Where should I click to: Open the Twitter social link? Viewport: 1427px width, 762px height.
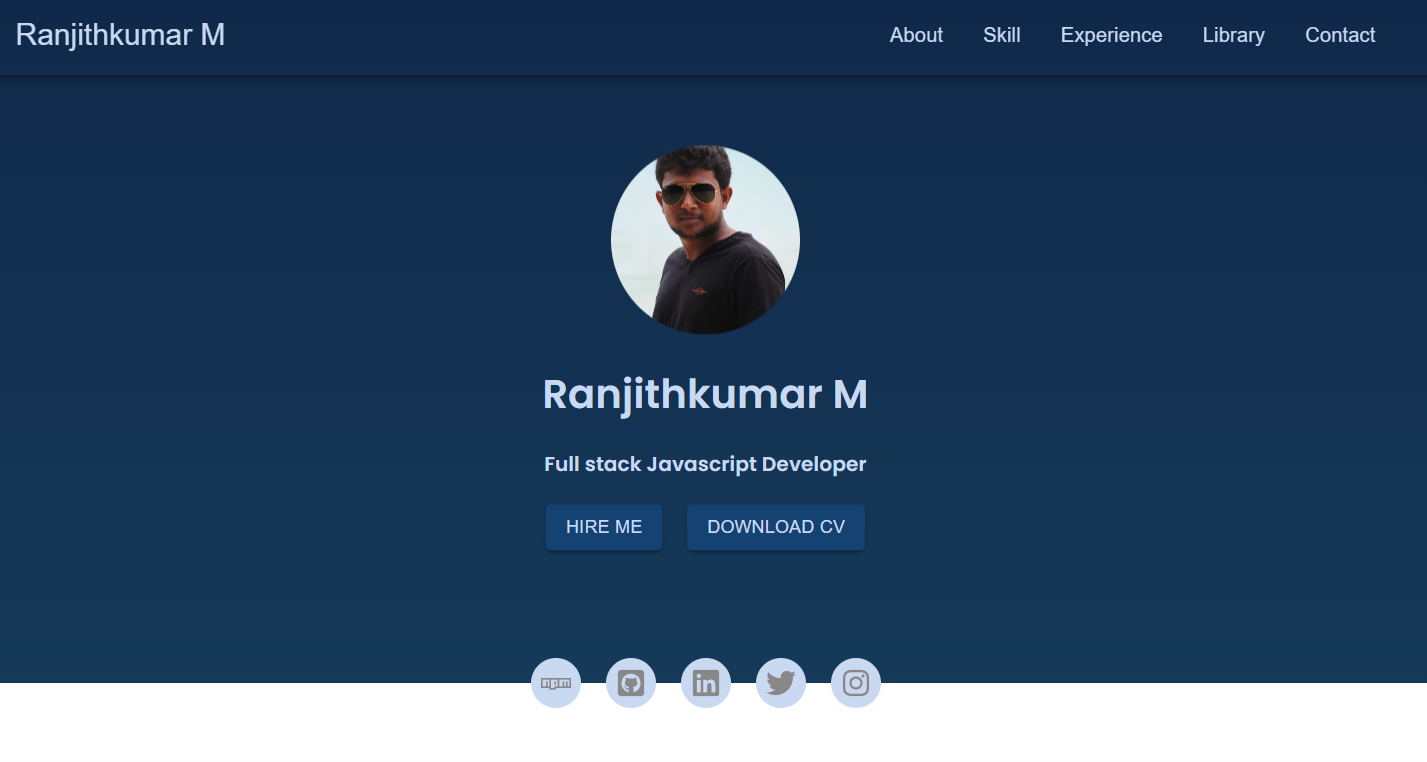click(x=780, y=683)
